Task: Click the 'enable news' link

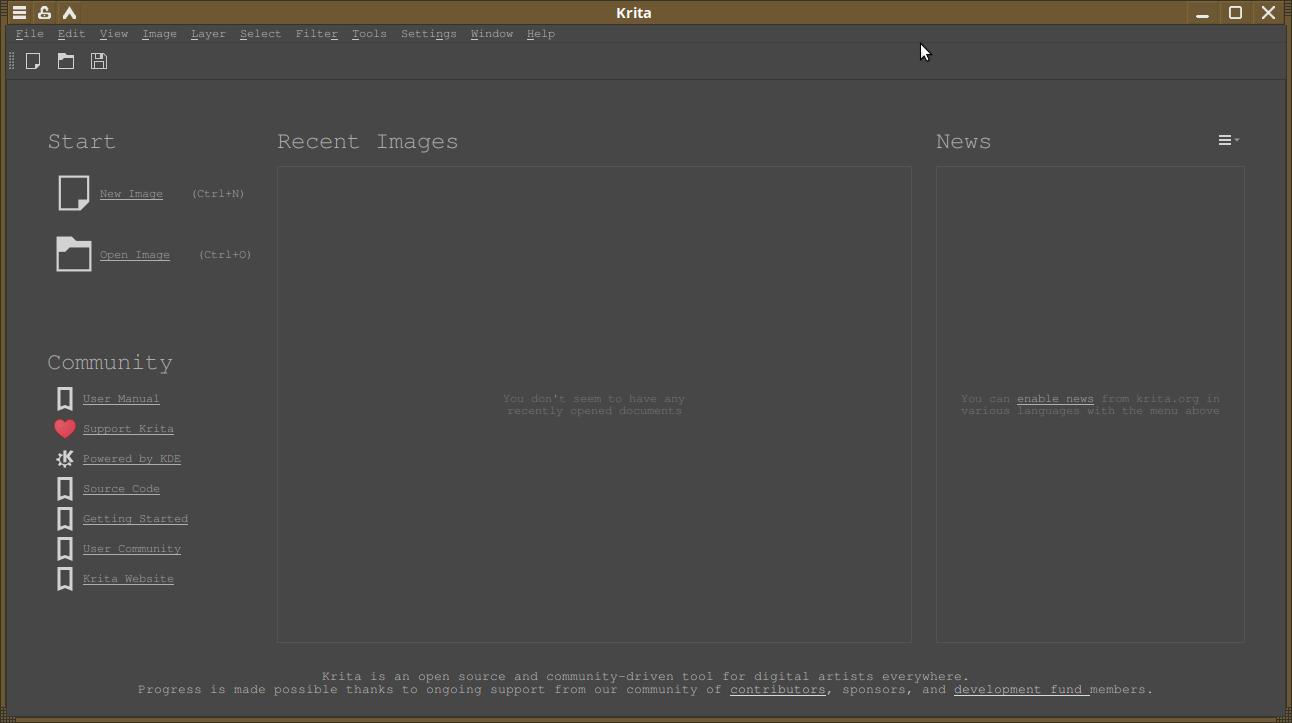Action: point(1055,399)
